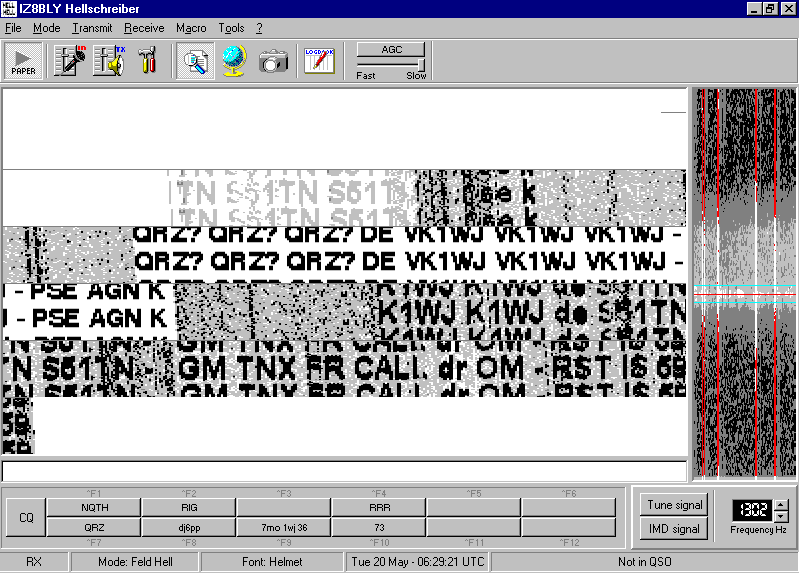Send the RIG macro
The height and width of the screenshot is (573, 799).
[x=189, y=508]
